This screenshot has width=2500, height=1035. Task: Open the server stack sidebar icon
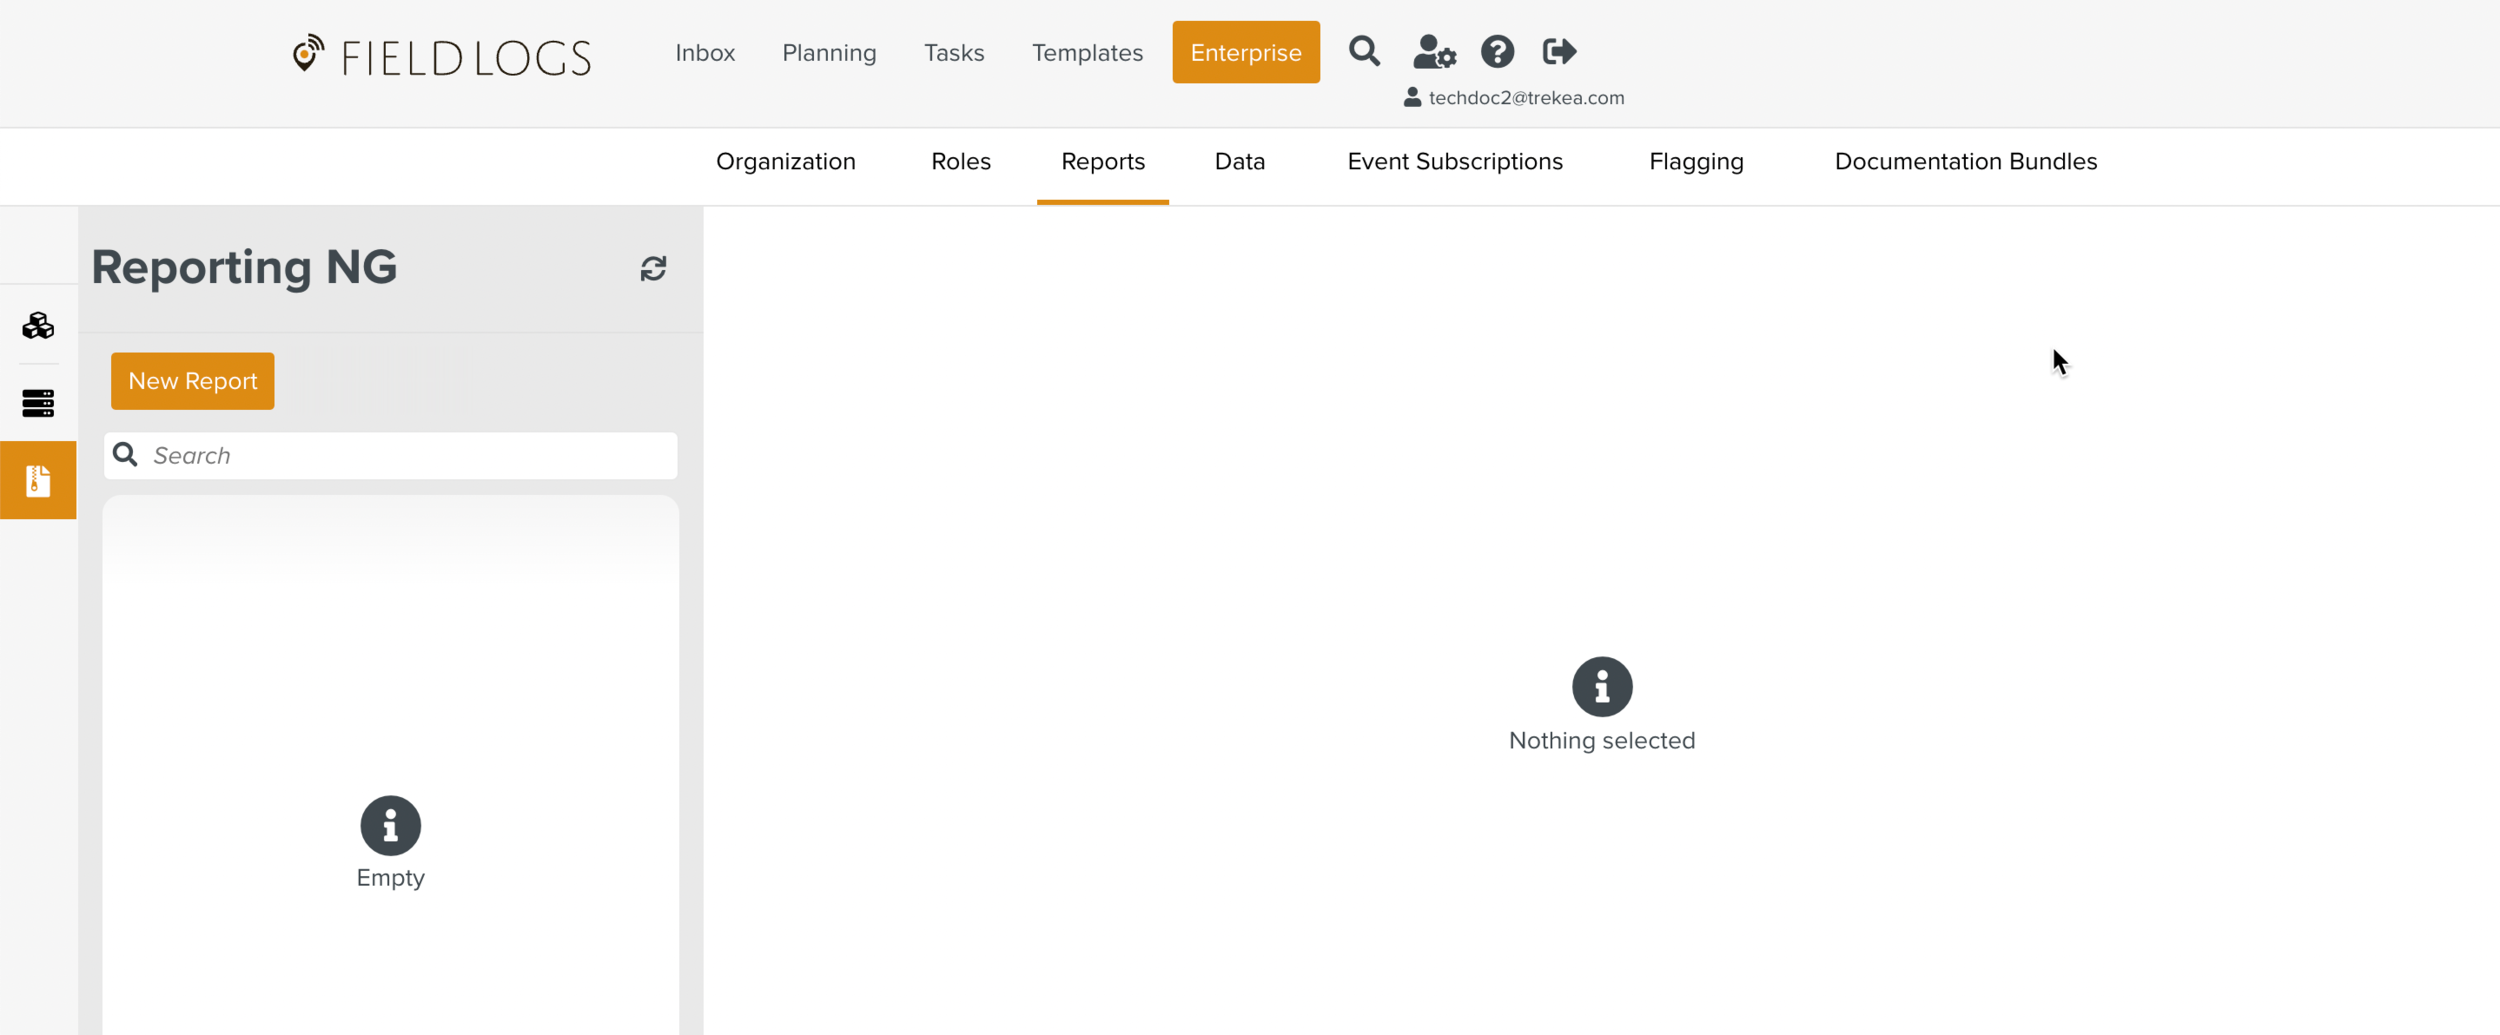tap(38, 403)
